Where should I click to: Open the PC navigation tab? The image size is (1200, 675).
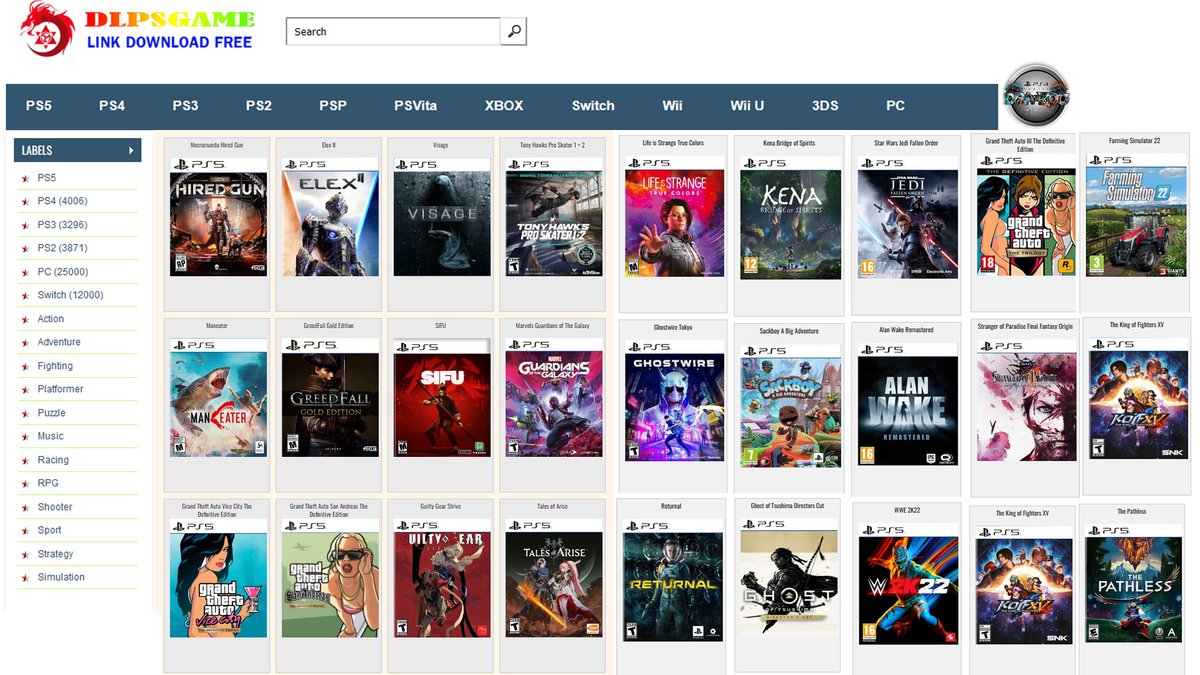click(x=895, y=105)
